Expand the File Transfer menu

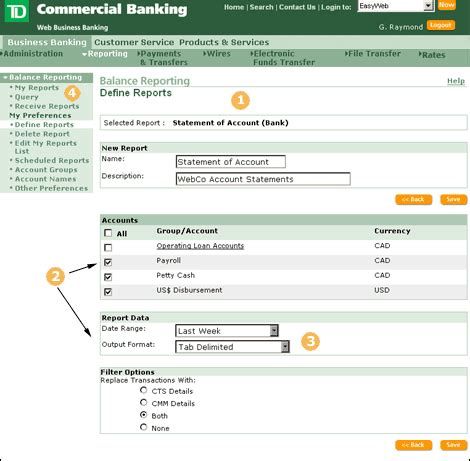[x=373, y=54]
